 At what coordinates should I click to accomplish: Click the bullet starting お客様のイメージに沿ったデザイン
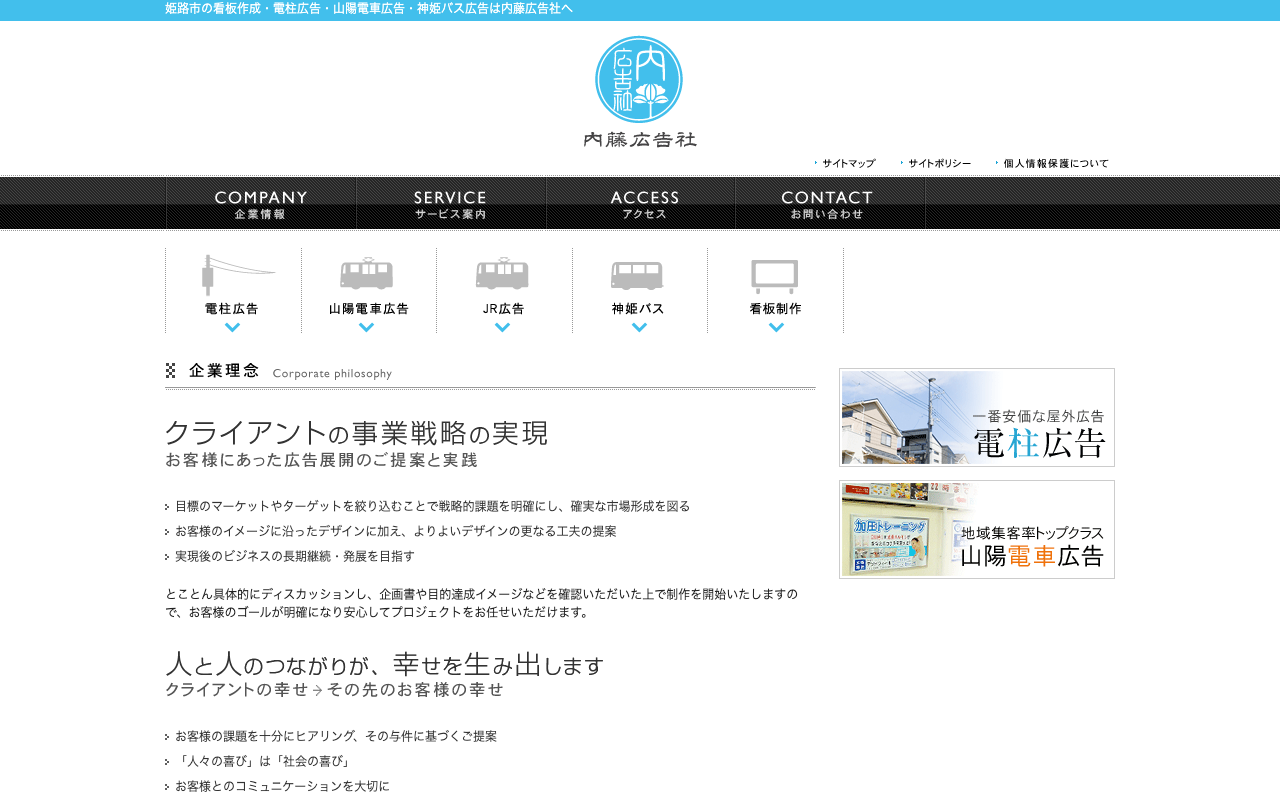[x=391, y=531]
